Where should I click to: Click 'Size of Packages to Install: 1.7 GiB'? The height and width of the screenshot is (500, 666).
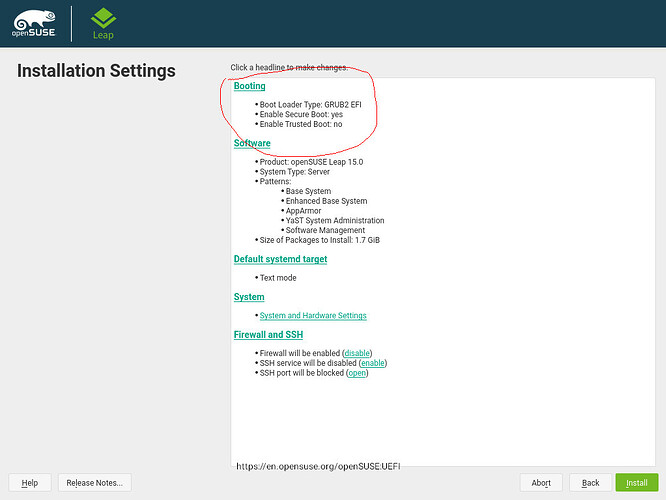pos(319,240)
